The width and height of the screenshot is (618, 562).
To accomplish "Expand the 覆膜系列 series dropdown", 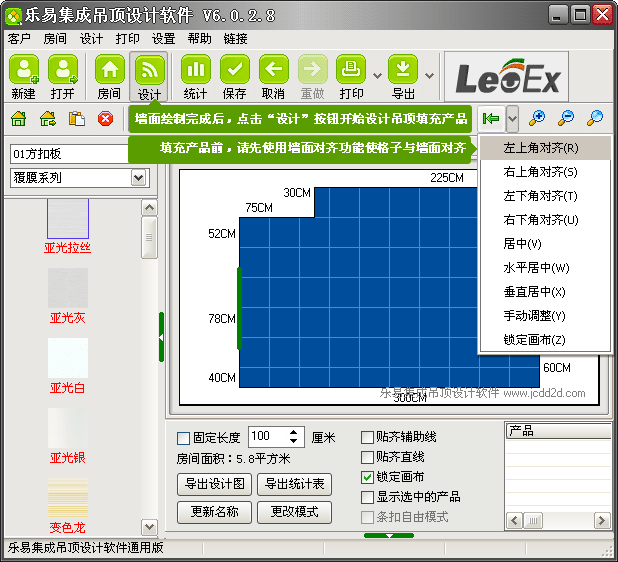I will tap(138, 178).
